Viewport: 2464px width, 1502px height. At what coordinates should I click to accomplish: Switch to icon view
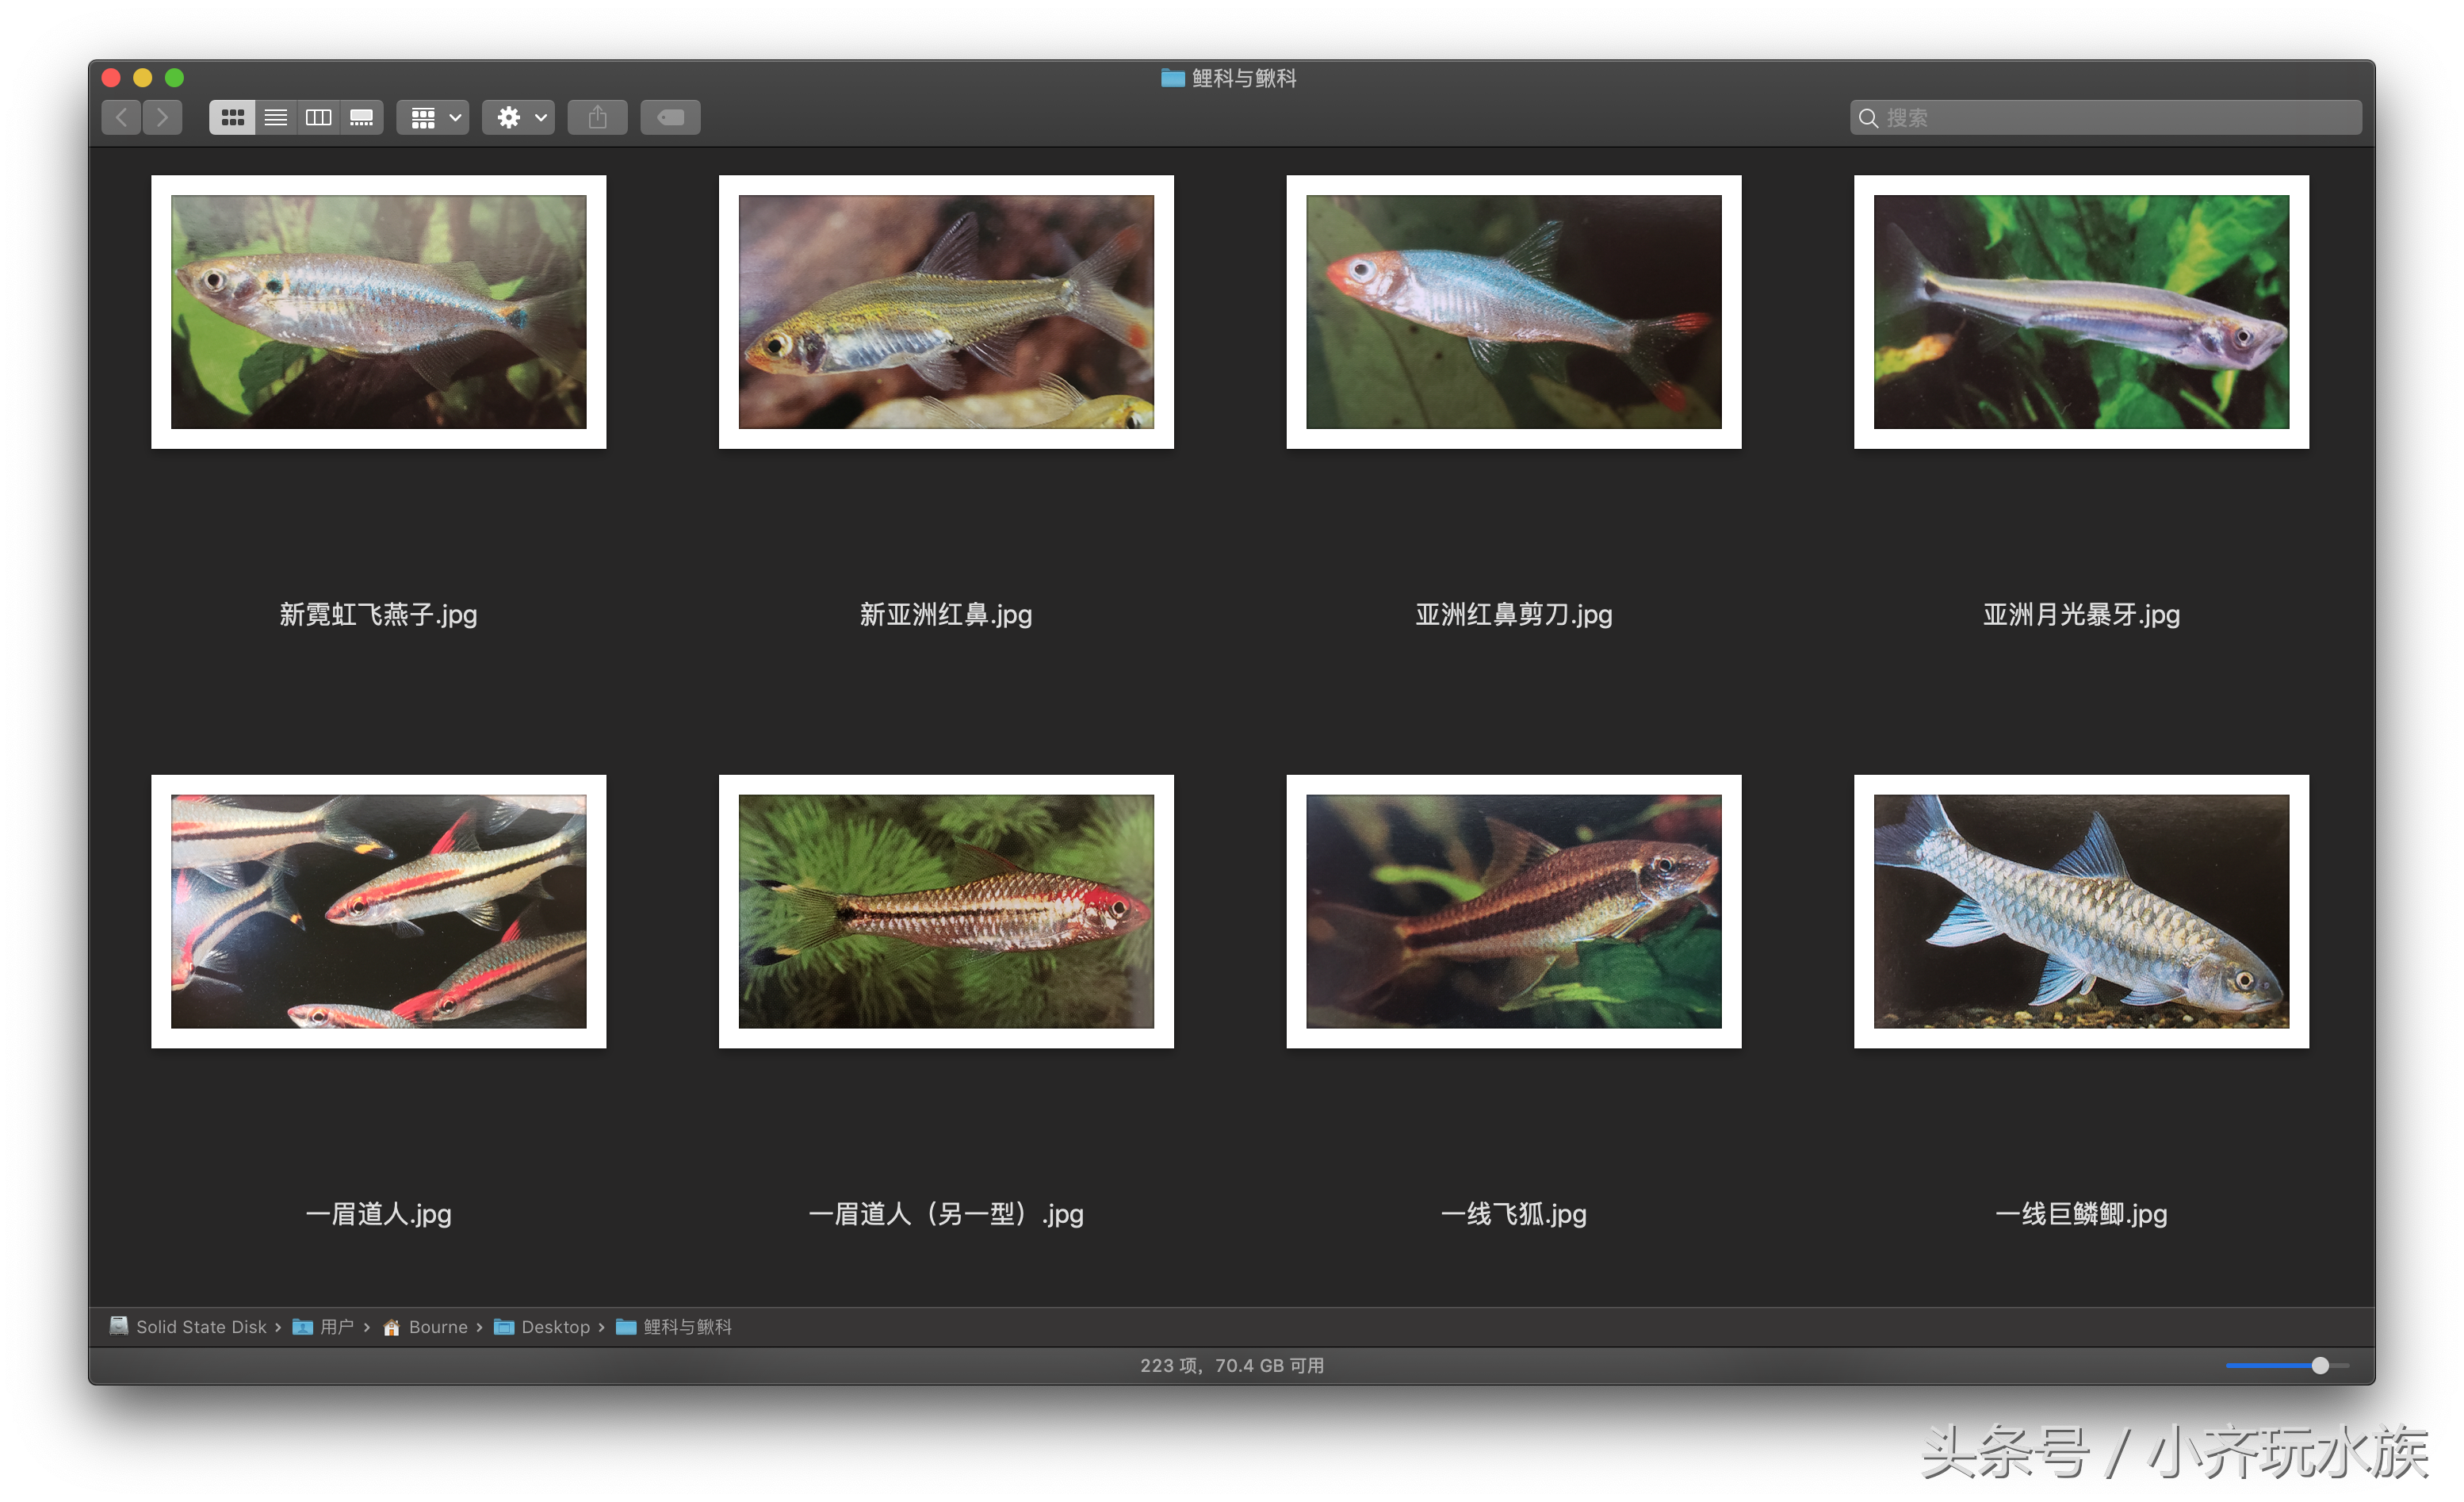[x=232, y=118]
